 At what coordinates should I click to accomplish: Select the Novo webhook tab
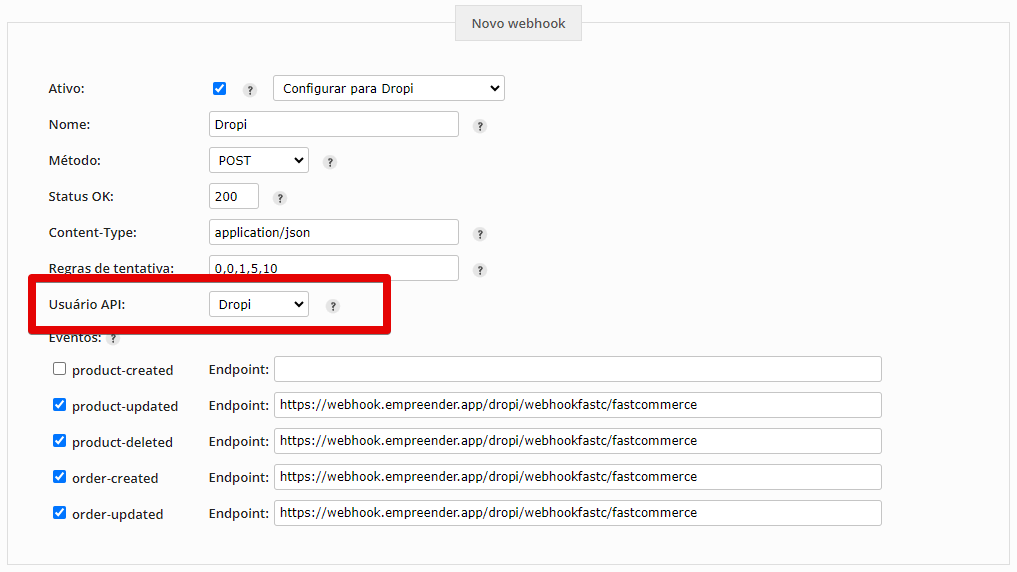(518, 23)
